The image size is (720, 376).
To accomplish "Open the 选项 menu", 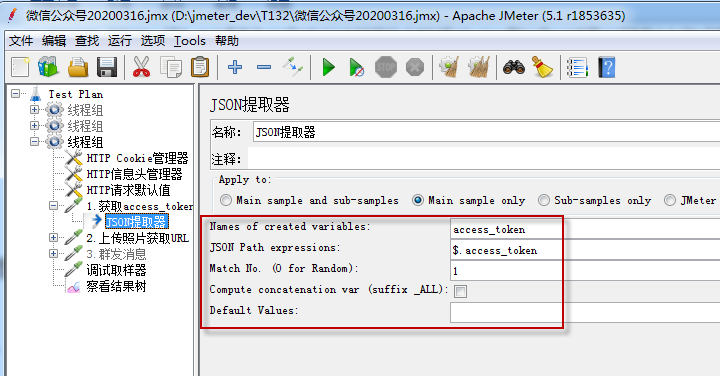I will [153, 41].
